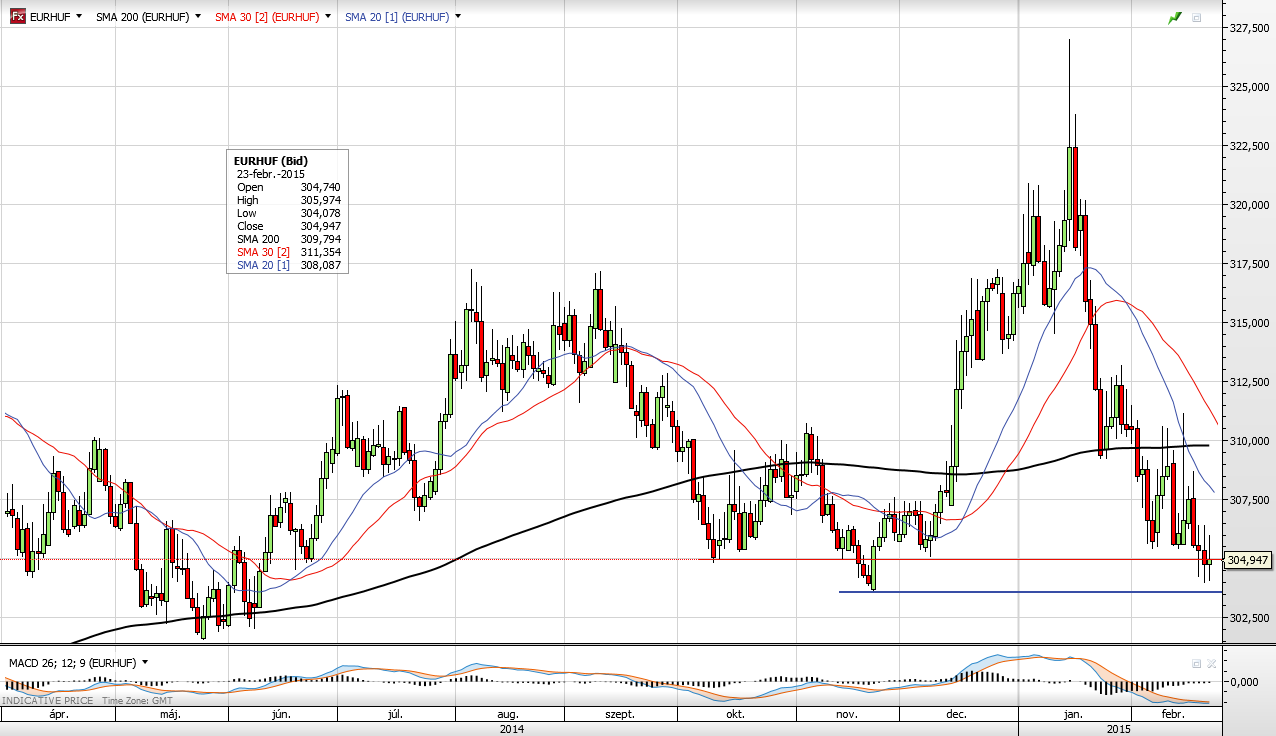
Task: Click the 'jan.' month on time axis
Action: (1074, 715)
